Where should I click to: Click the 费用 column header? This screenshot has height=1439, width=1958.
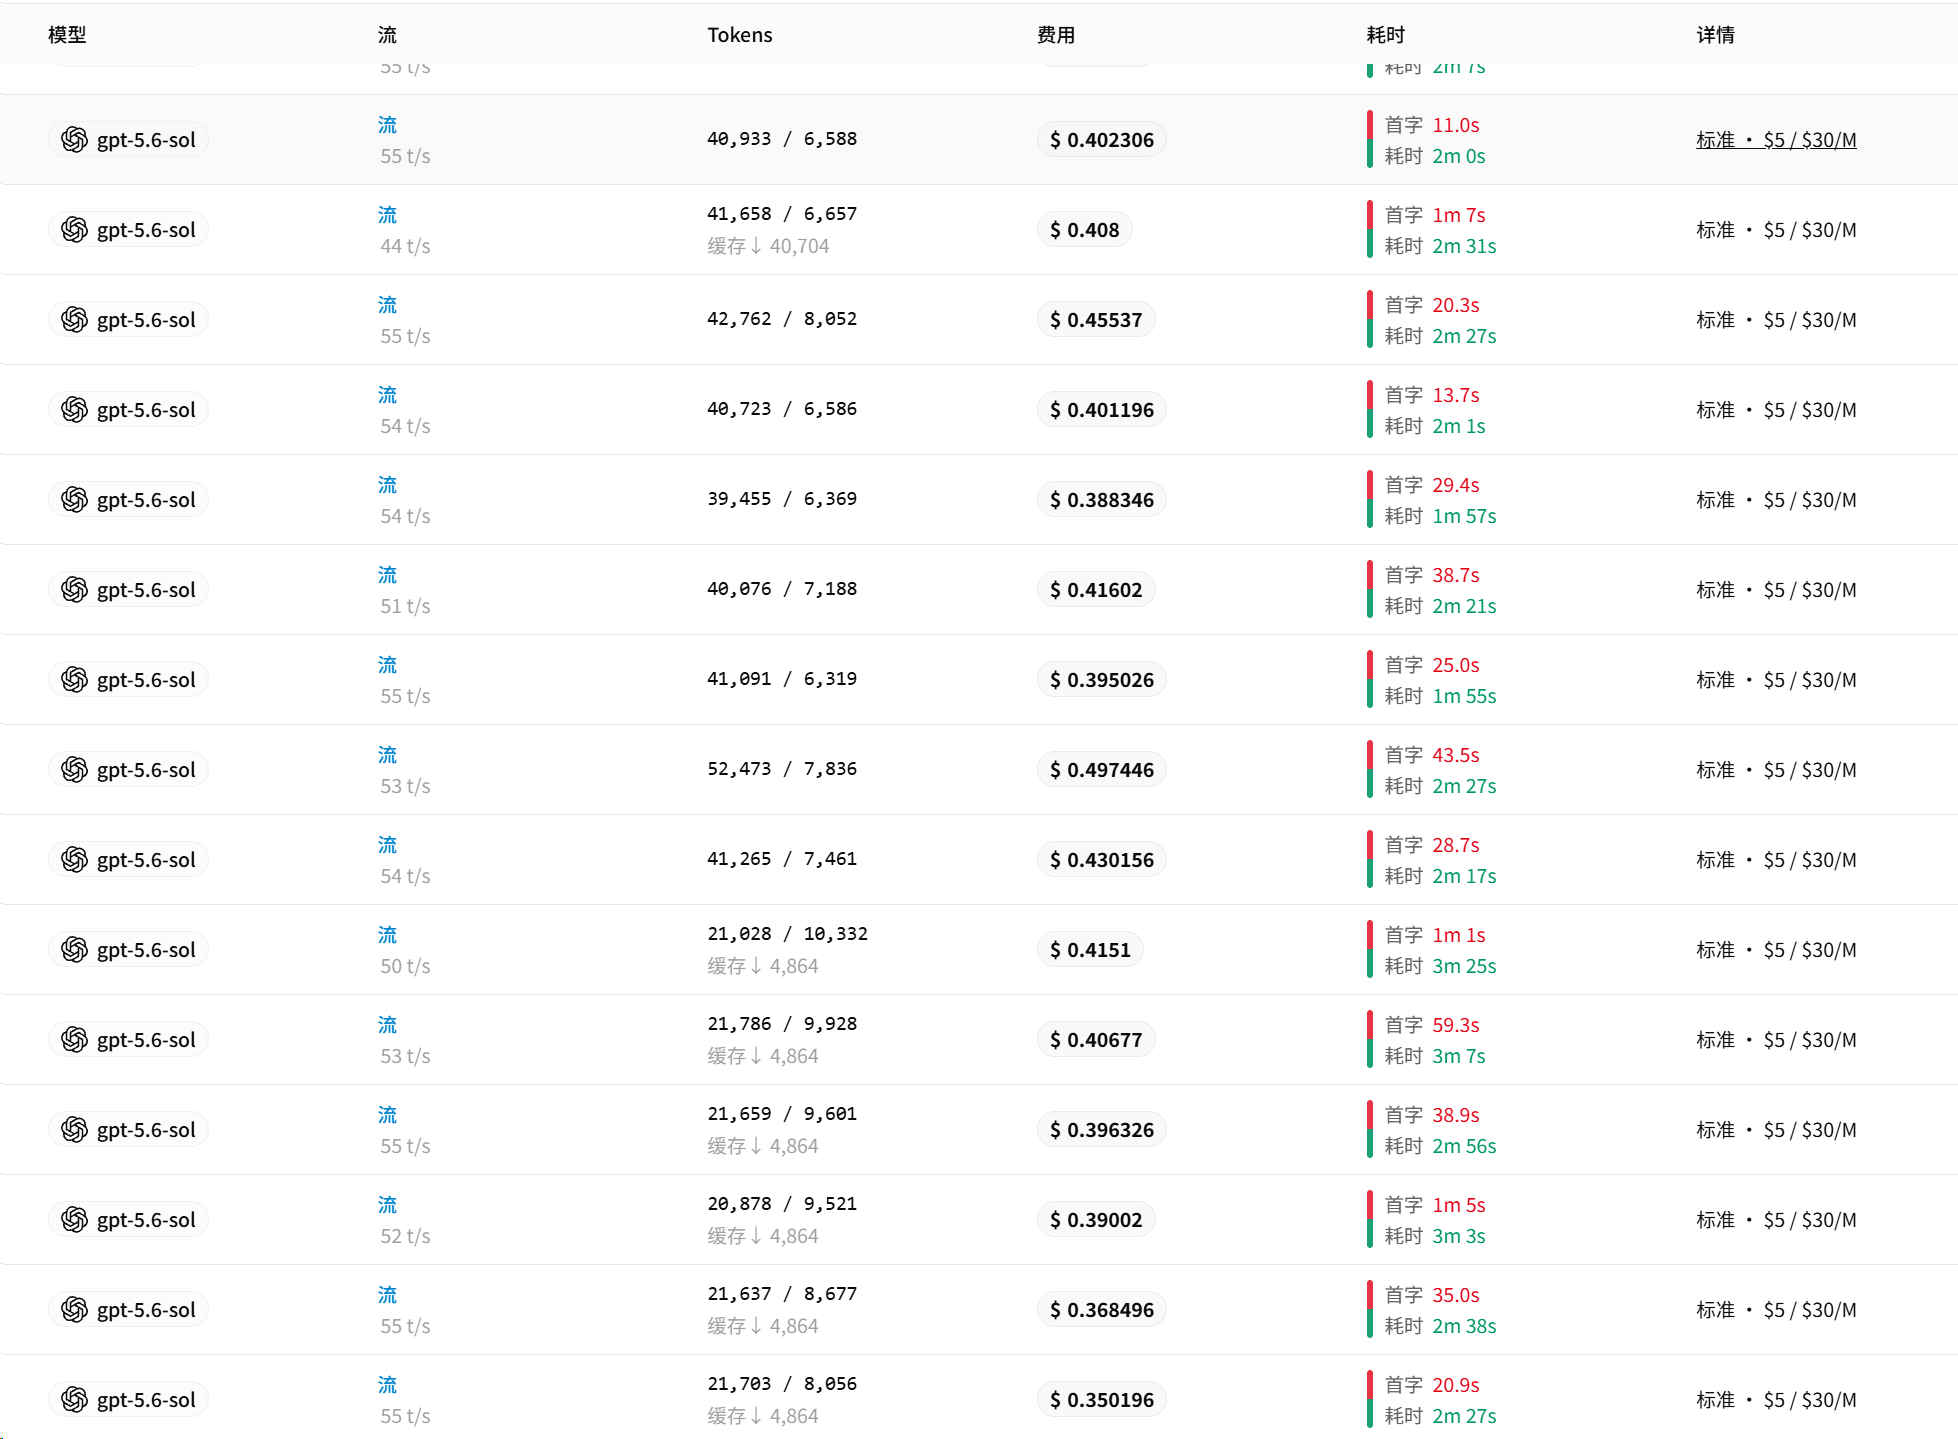pyautogui.click(x=1056, y=35)
